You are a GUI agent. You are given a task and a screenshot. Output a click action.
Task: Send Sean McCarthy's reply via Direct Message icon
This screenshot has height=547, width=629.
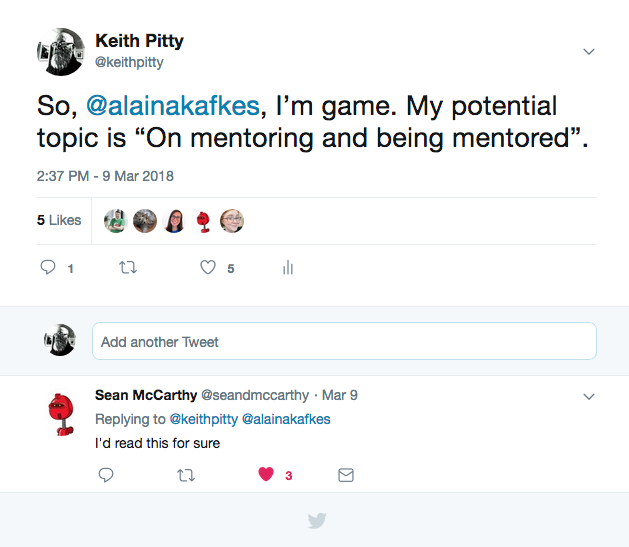(346, 475)
